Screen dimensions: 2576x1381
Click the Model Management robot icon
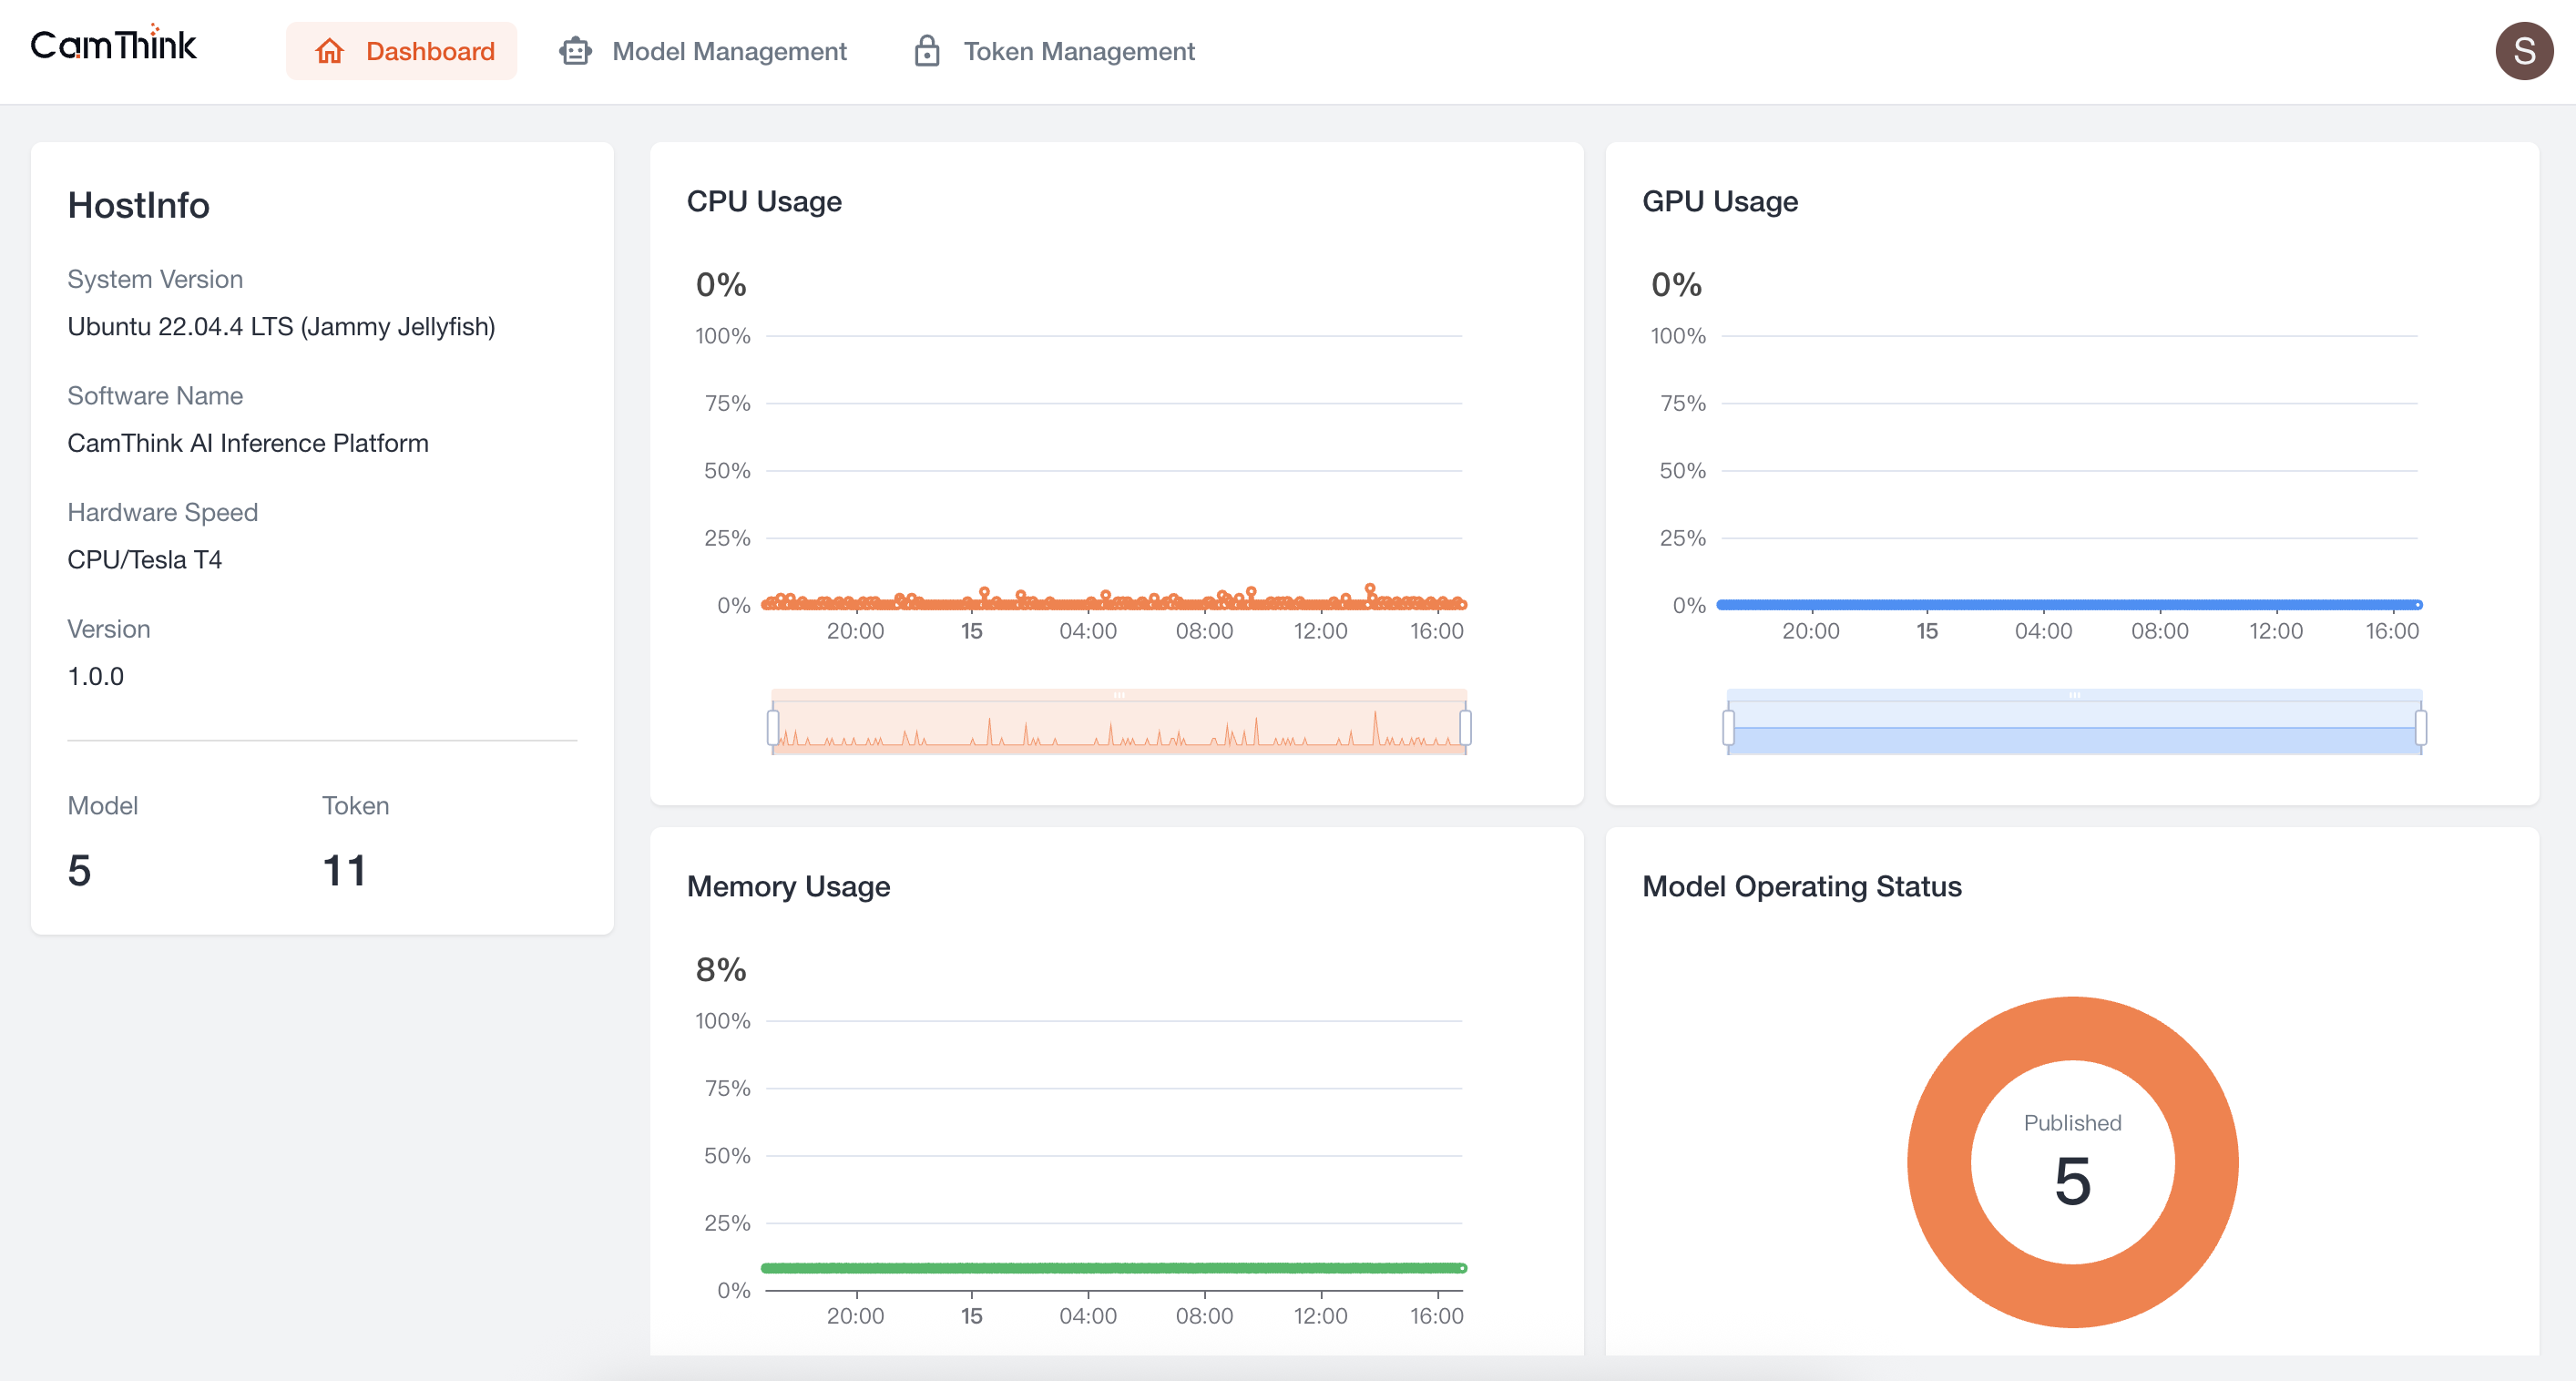575,51
